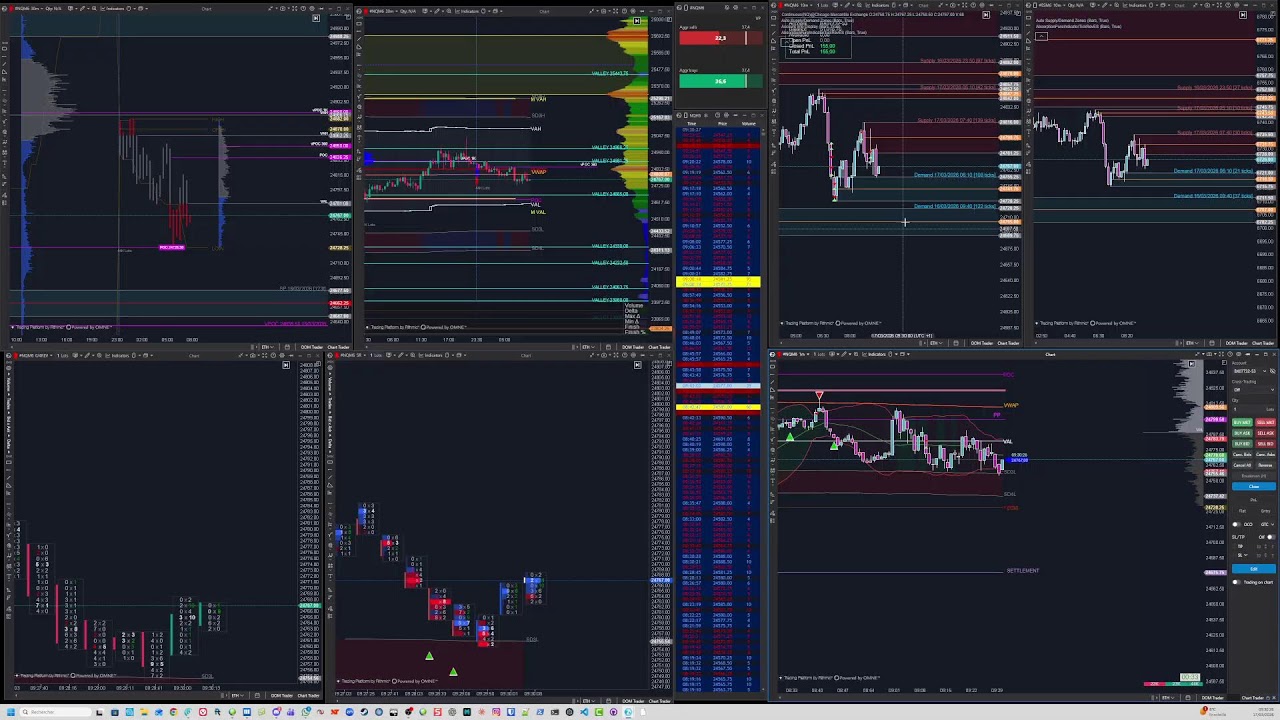Click the fullscreen icon in volume profile chart toolbar

click(x=294, y=8)
